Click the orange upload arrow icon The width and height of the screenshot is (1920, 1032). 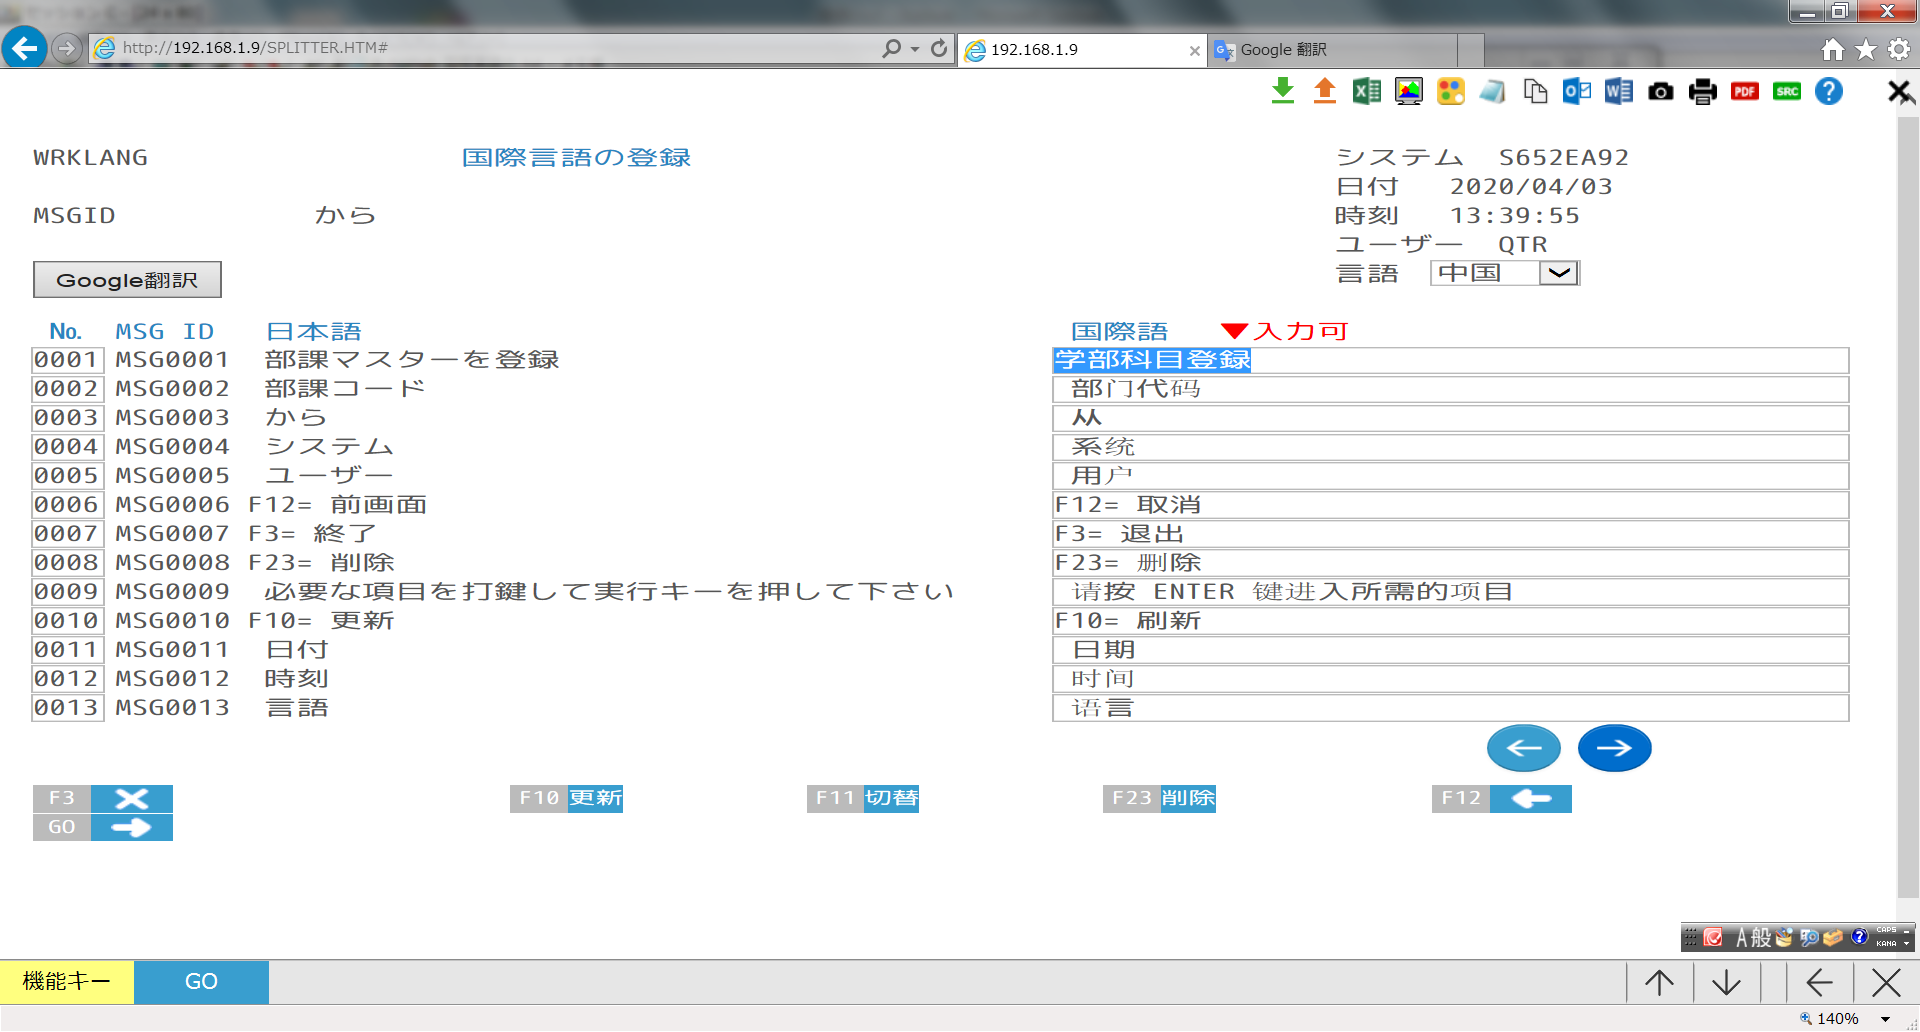pyautogui.click(x=1324, y=92)
